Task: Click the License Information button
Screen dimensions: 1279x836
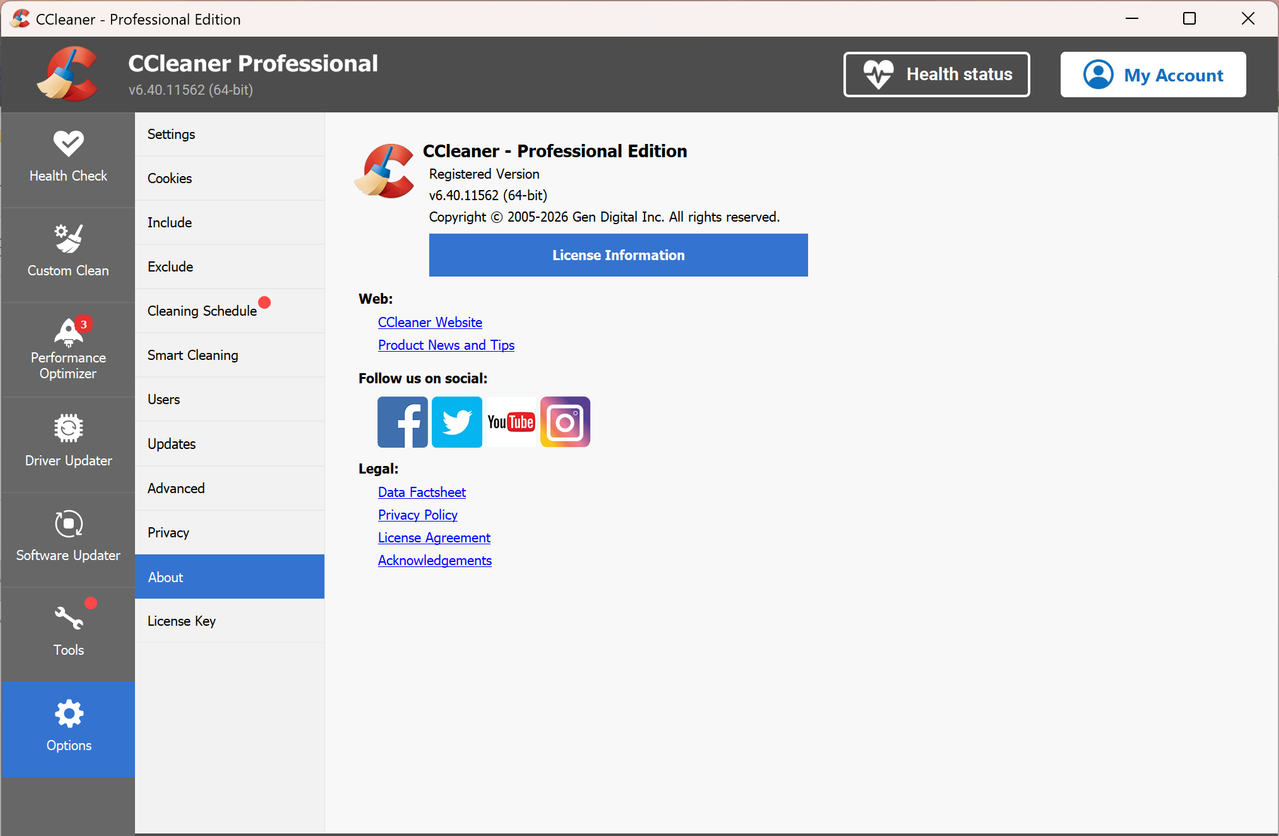Action: pos(618,255)
